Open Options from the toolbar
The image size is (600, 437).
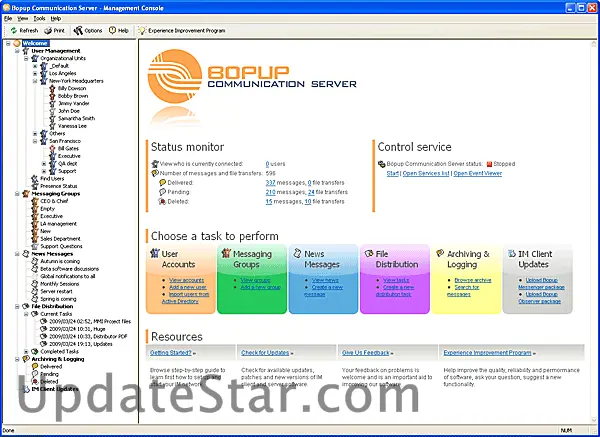(x=88, y=30)
